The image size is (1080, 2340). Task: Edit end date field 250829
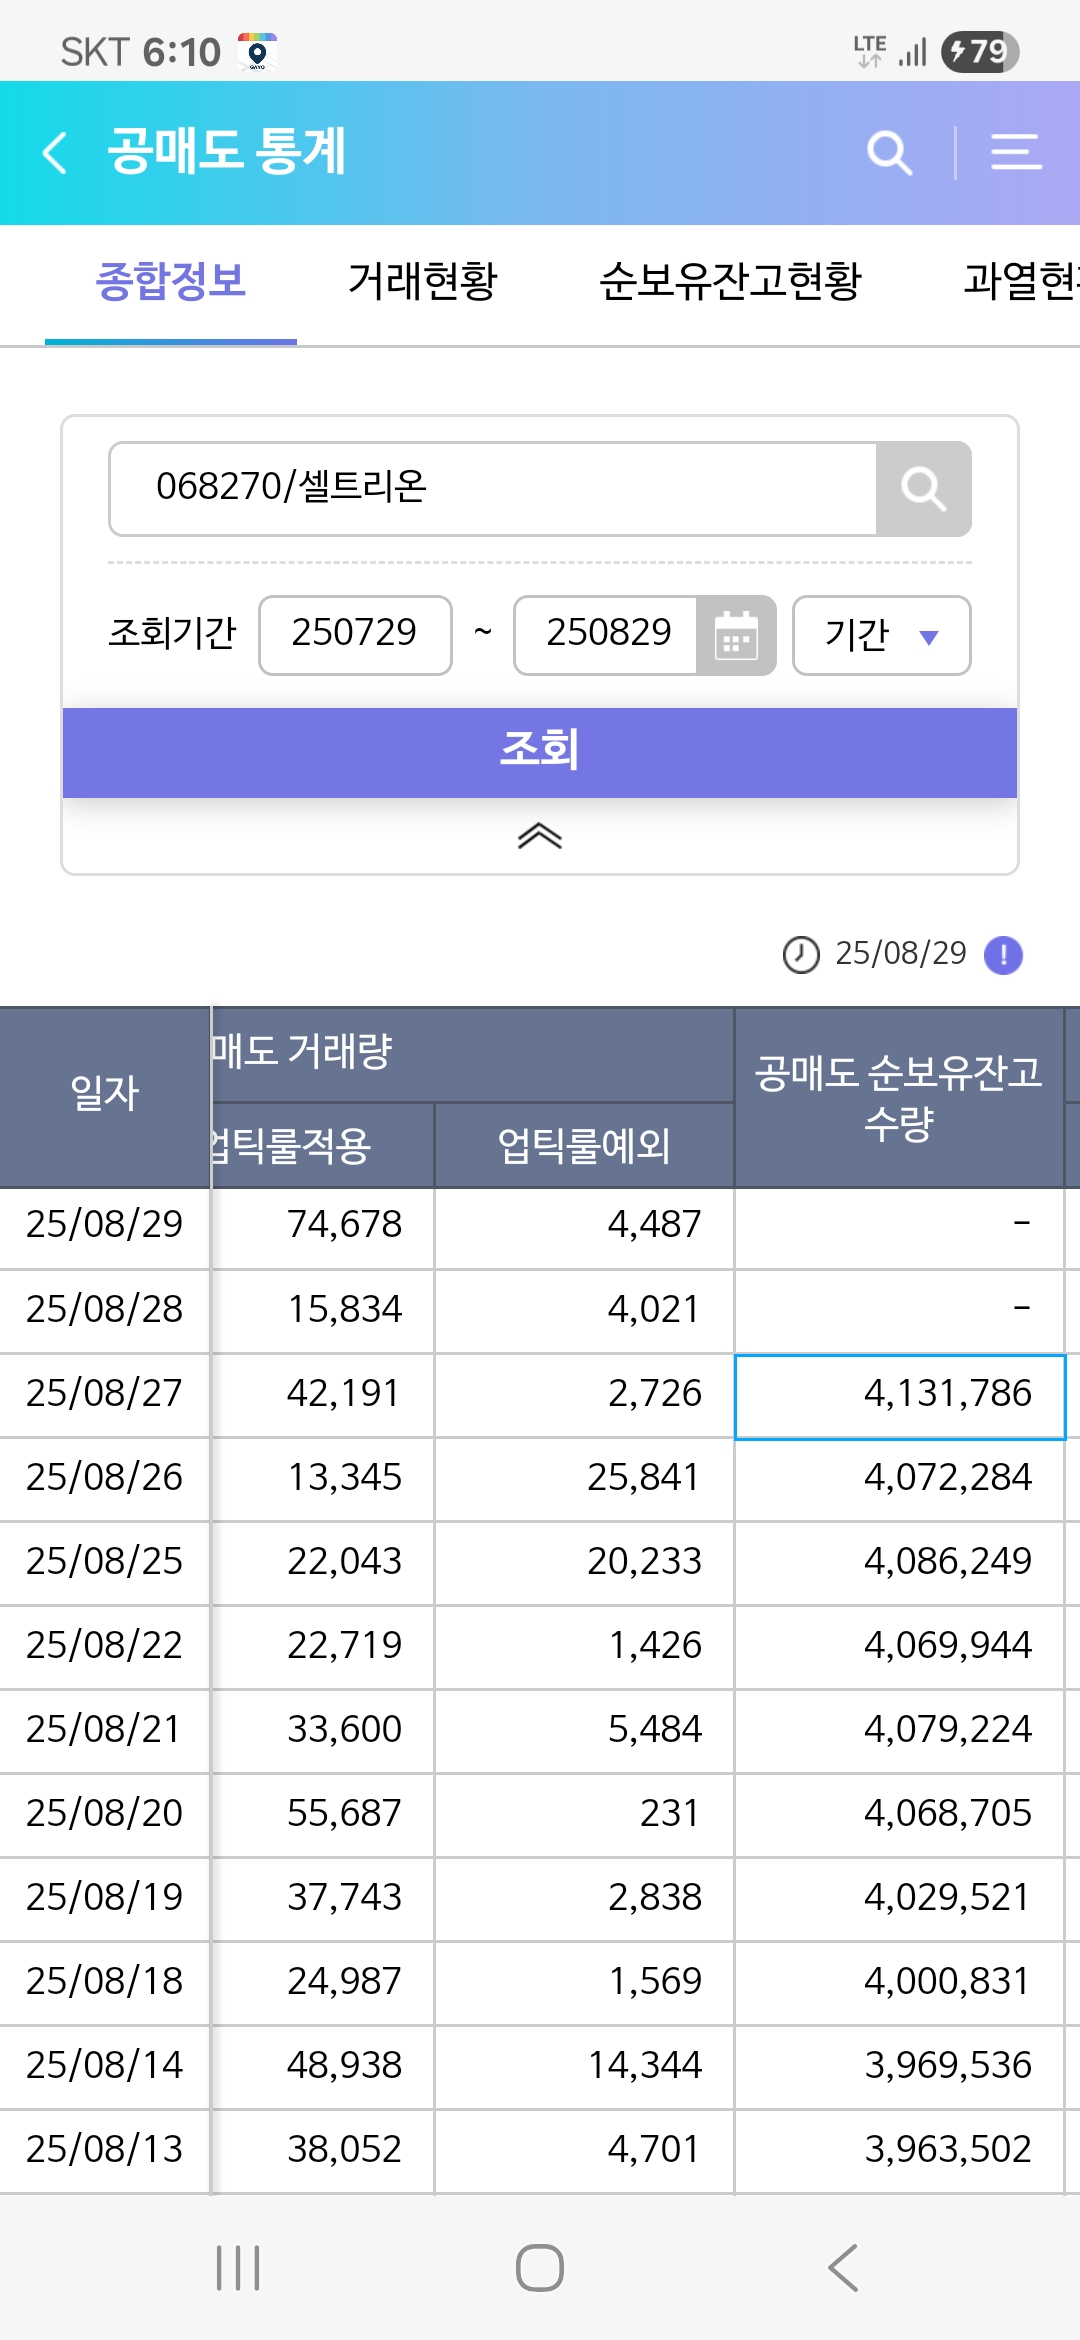(606, 636)
